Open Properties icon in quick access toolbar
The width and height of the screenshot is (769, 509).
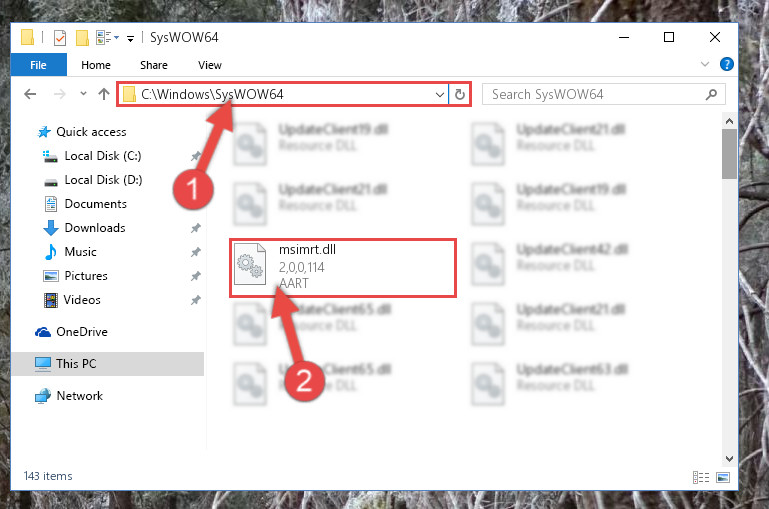click(x=60, y=38)
